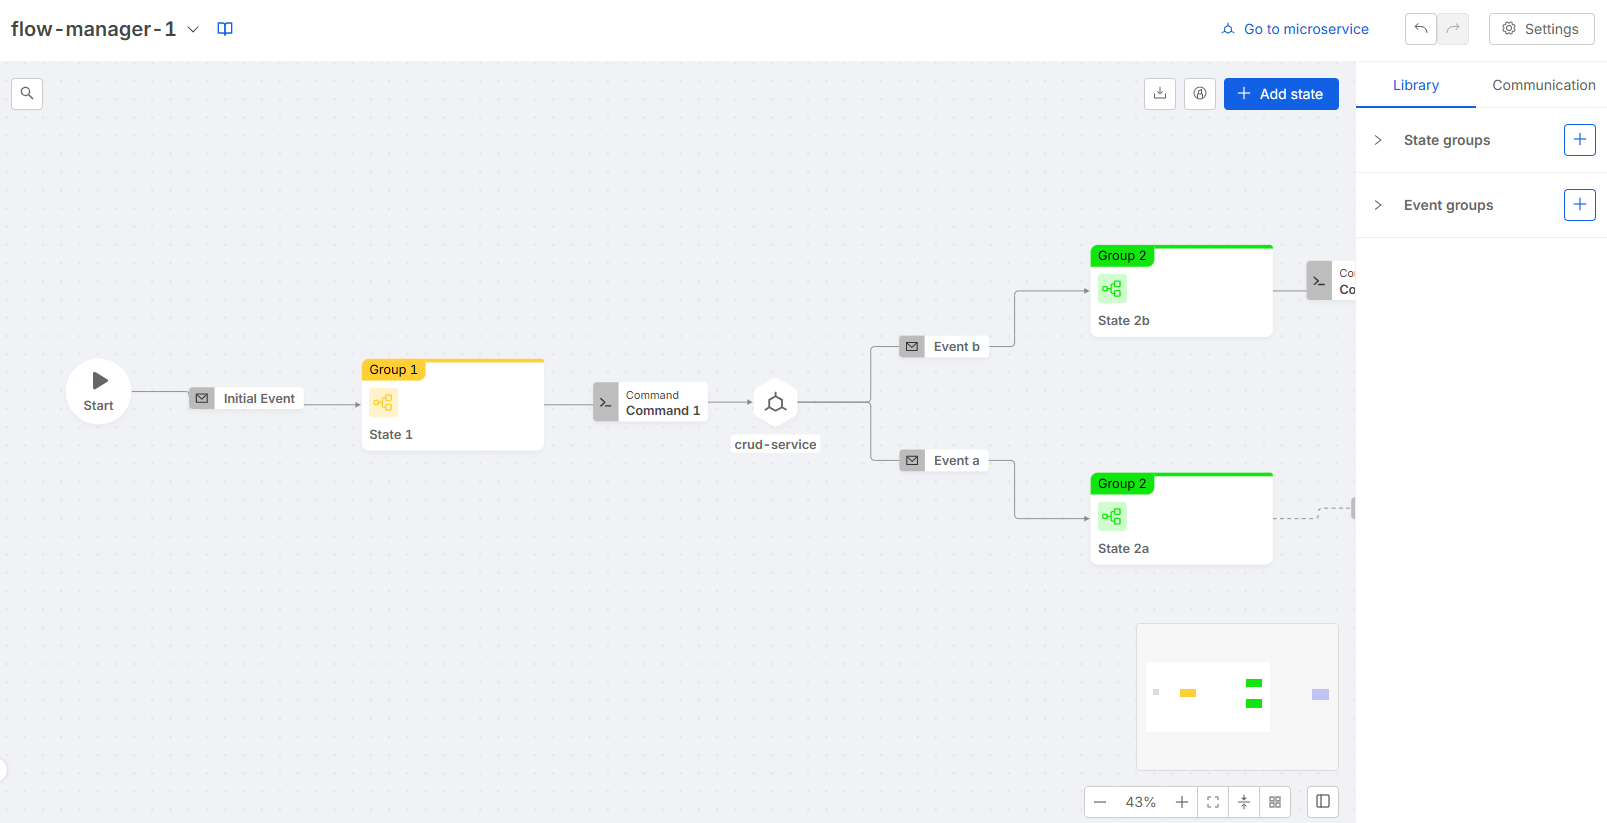Click the vertical align center icon
This screenshot has height=823, width=1607.
coord(1244,802)
